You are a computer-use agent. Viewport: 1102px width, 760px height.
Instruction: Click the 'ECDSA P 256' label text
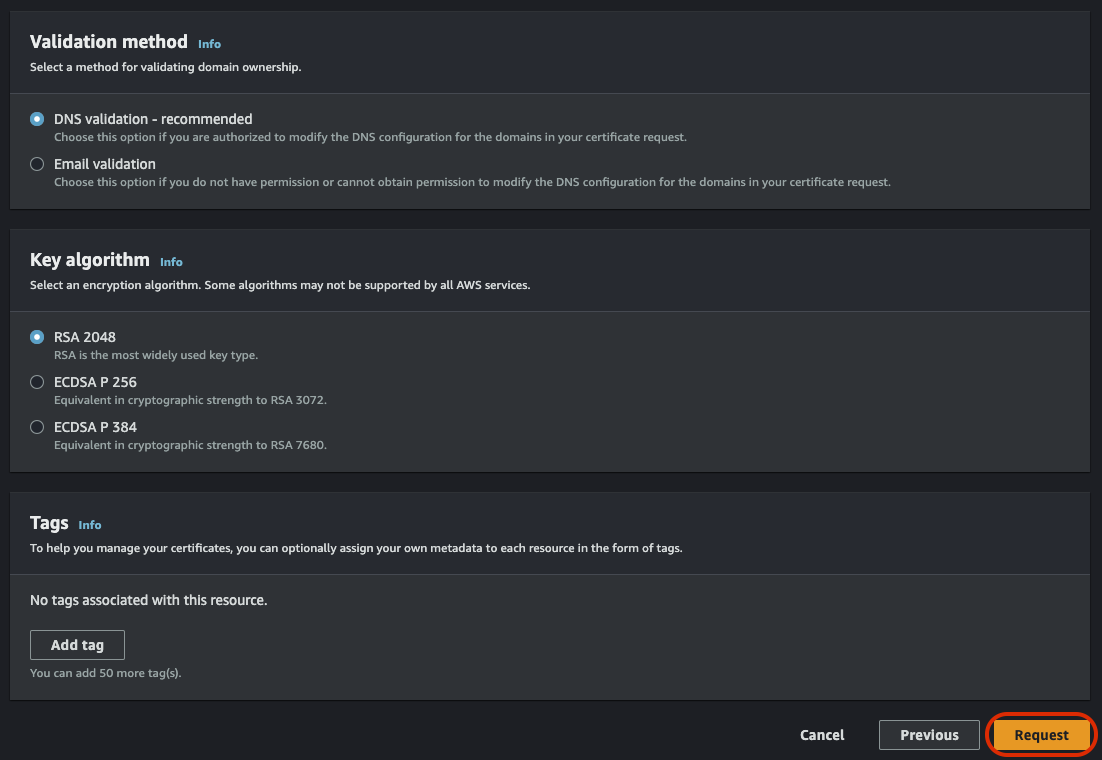pos(96,382)
